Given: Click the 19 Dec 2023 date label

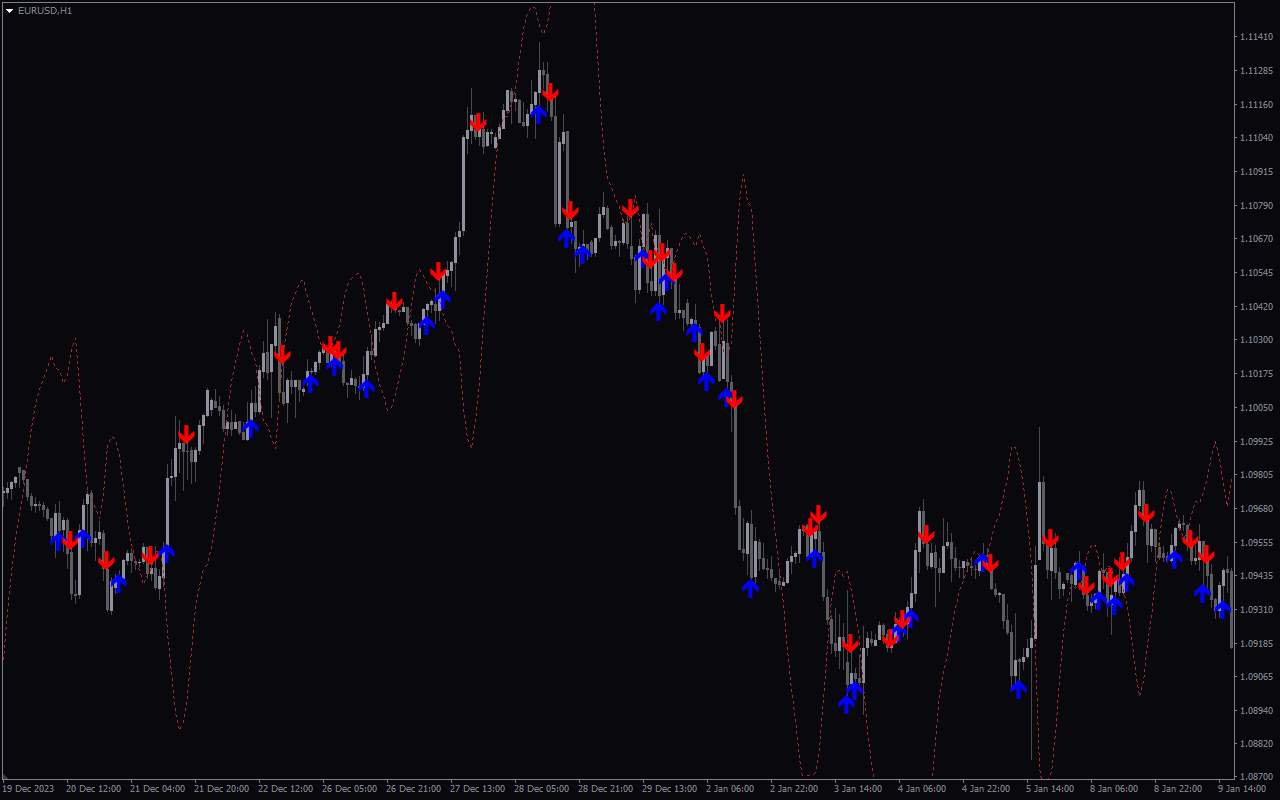Looking at the screenshot, I should click(28, 789).
